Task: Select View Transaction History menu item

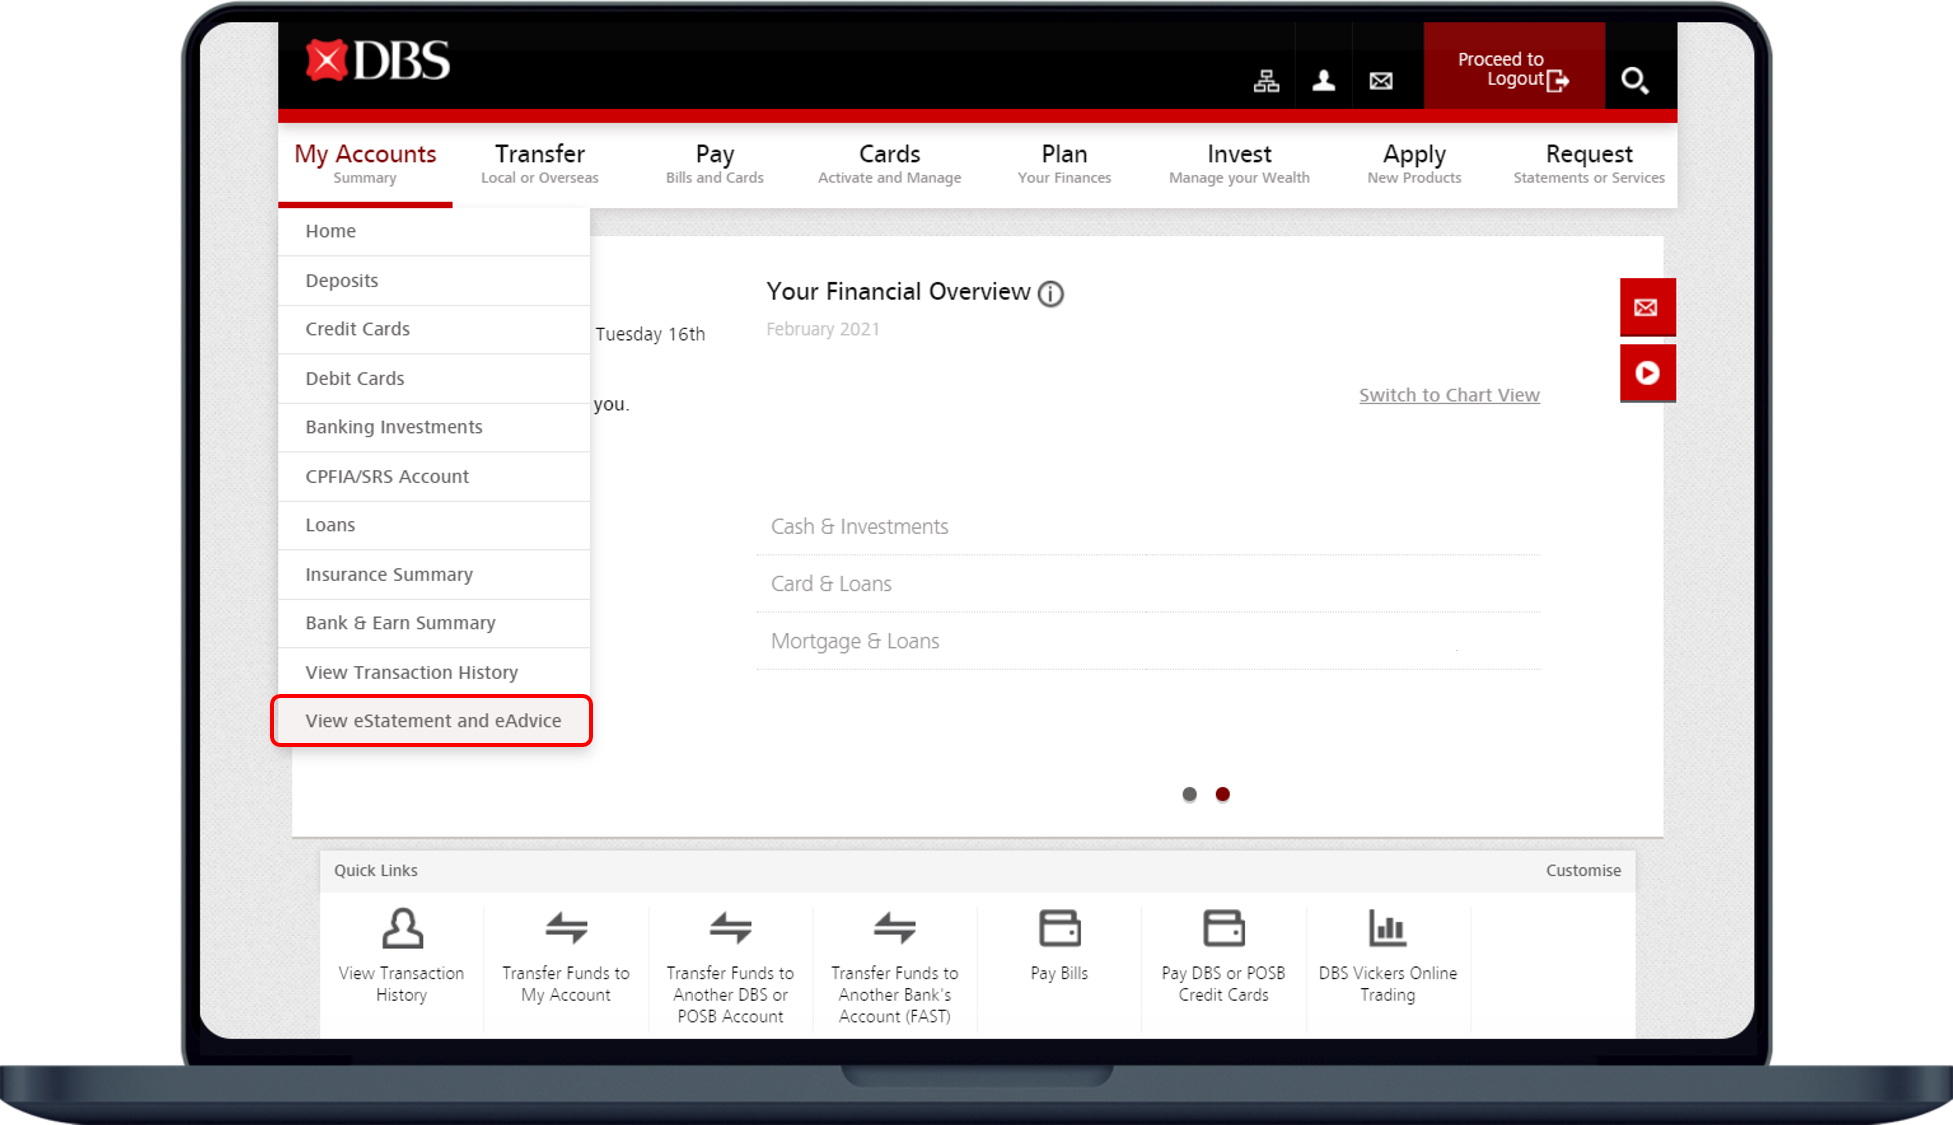Action: (434, 673)
